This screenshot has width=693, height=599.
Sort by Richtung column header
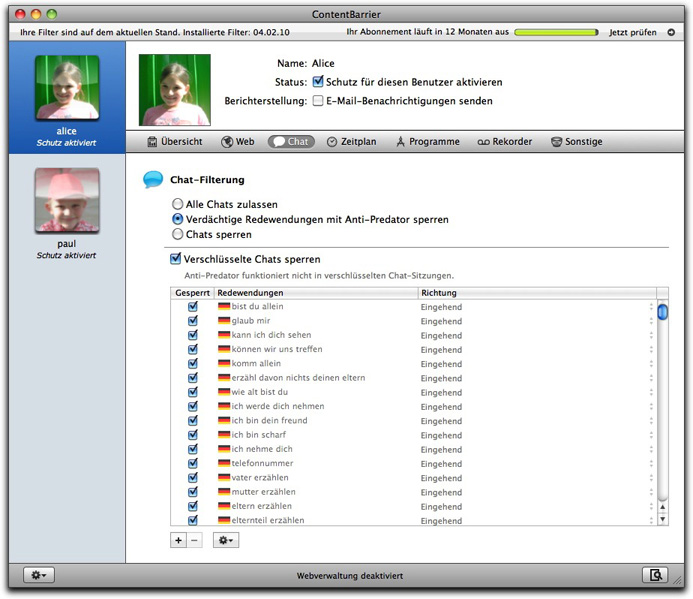click(537, 293)
